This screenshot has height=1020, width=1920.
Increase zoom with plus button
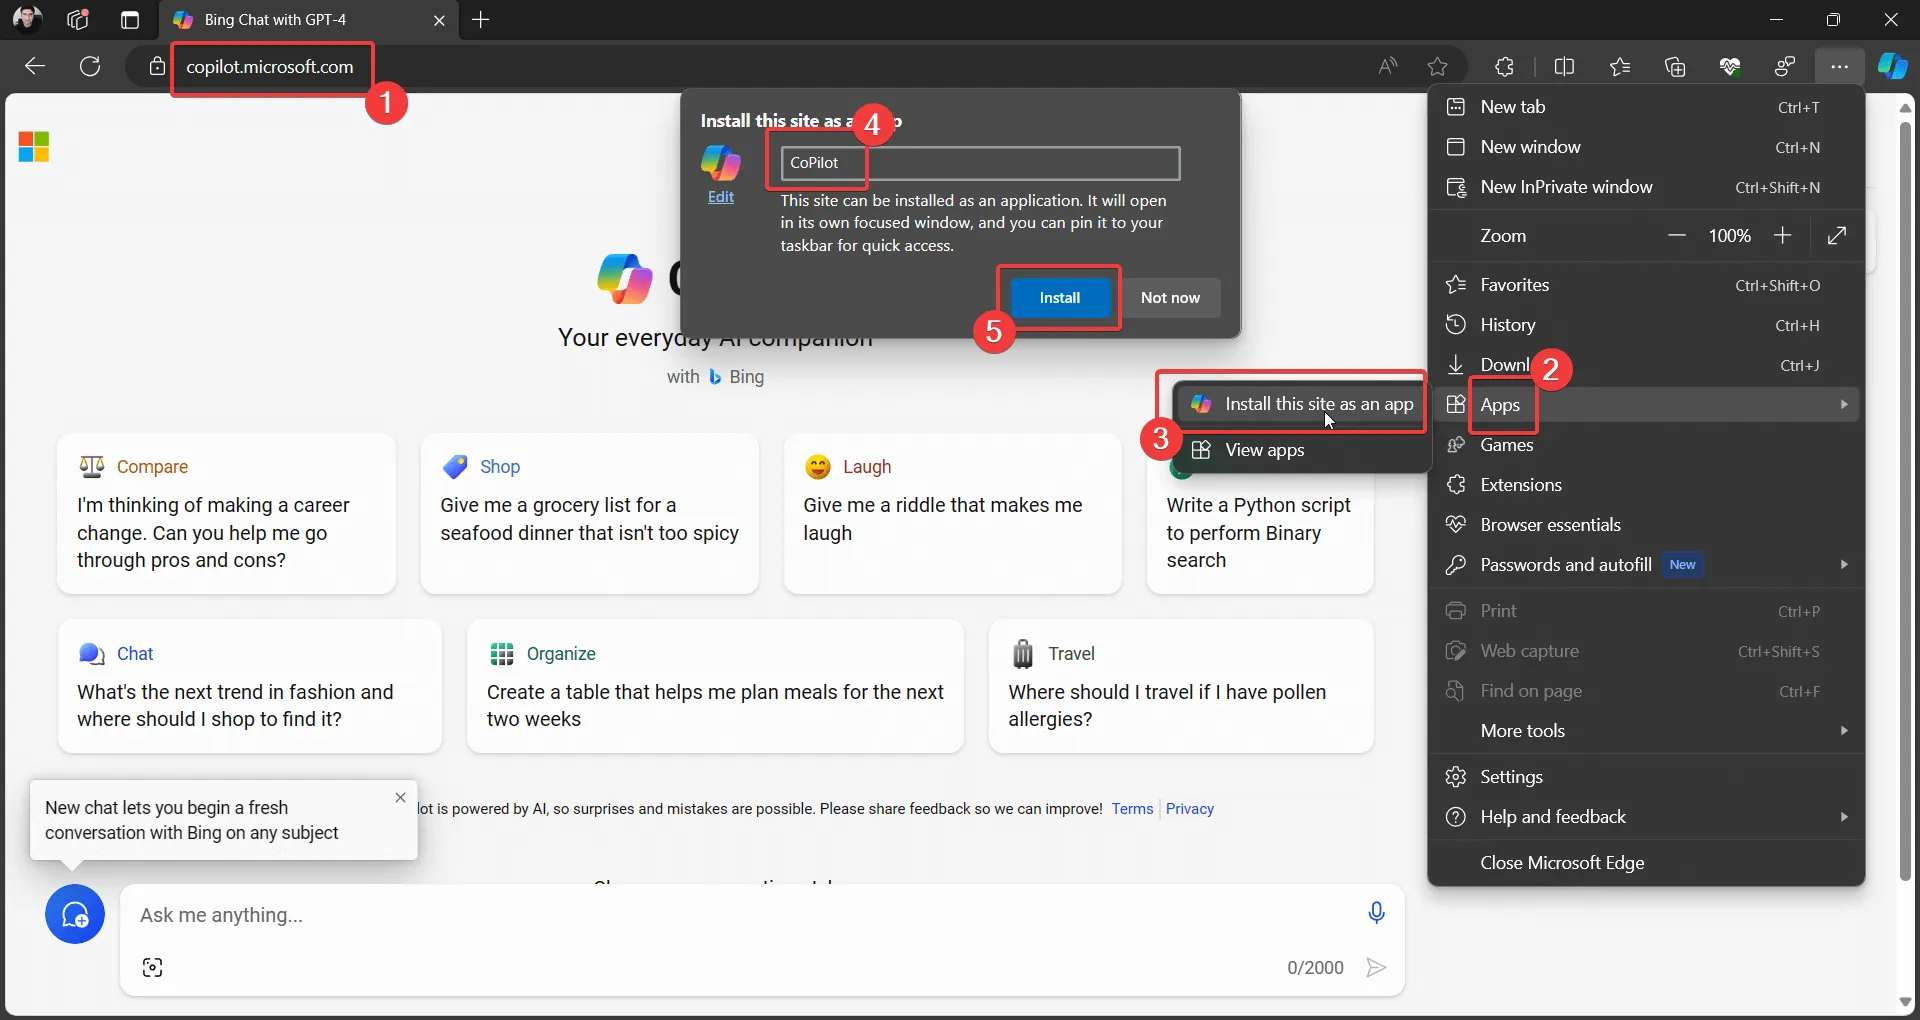(1782, 235)
